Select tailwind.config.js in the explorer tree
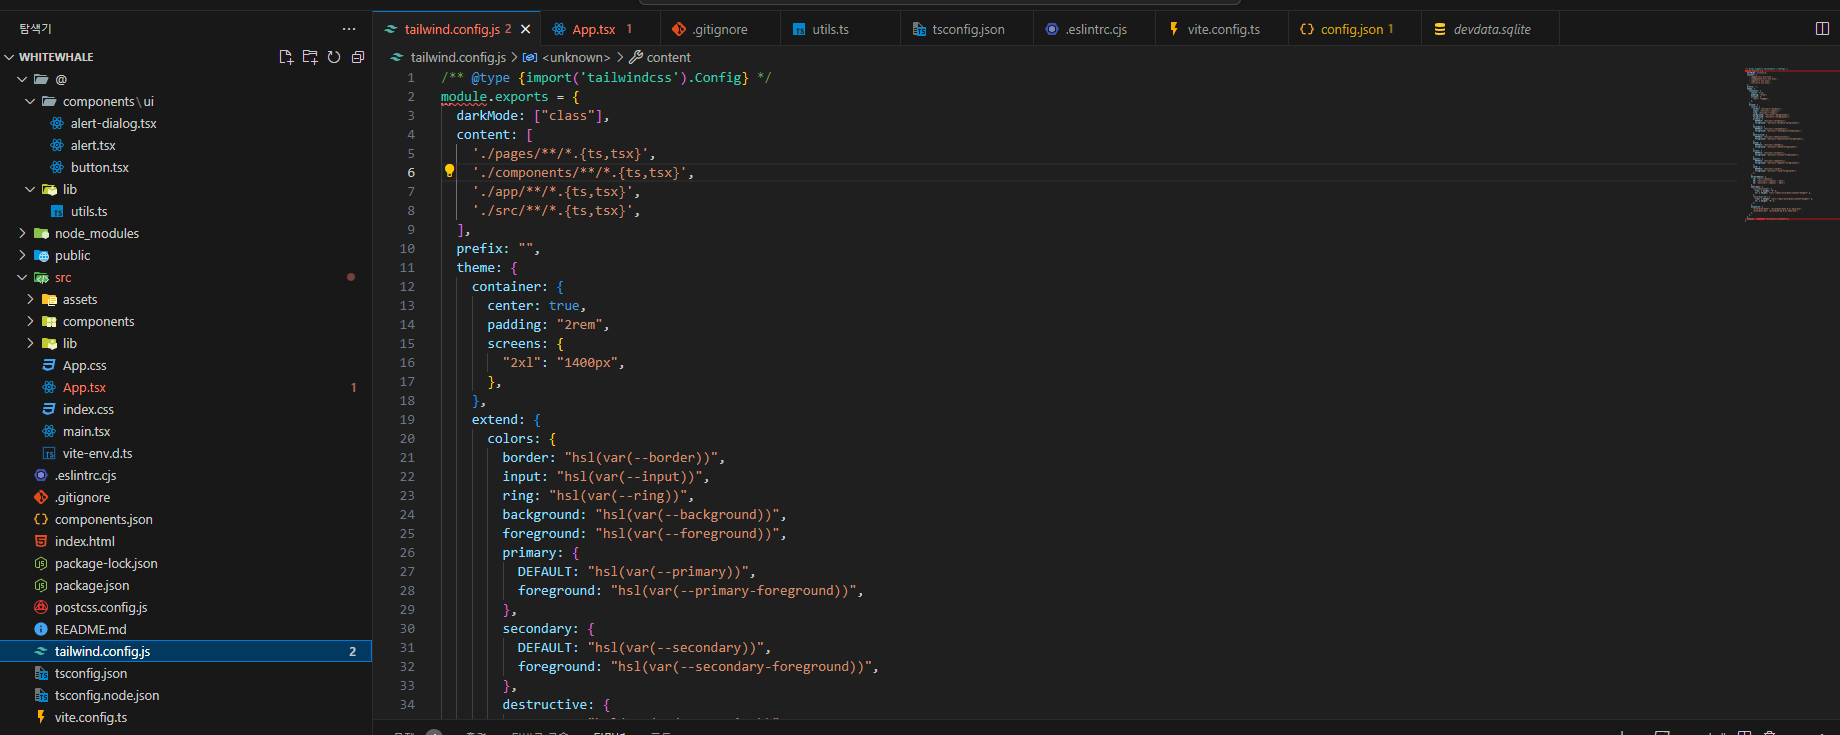The width and height of the screenshot is (1840, 735). 186,651
